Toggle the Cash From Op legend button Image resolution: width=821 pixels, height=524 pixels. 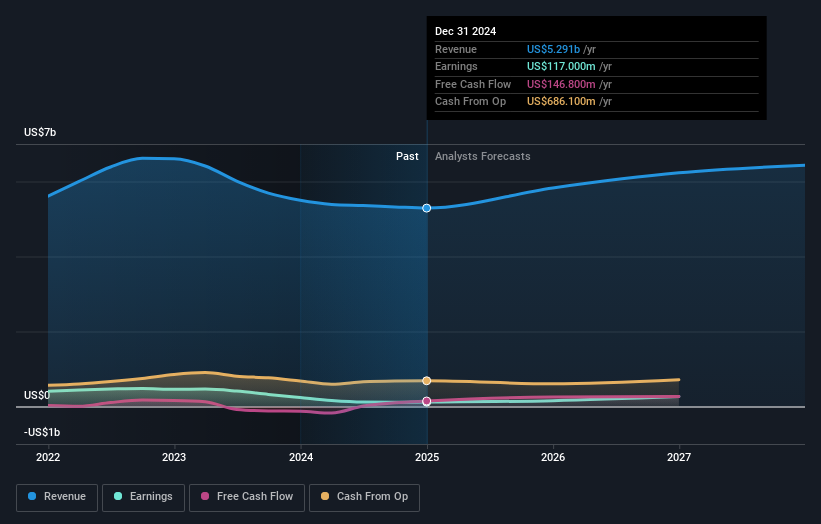coord(364,497)
